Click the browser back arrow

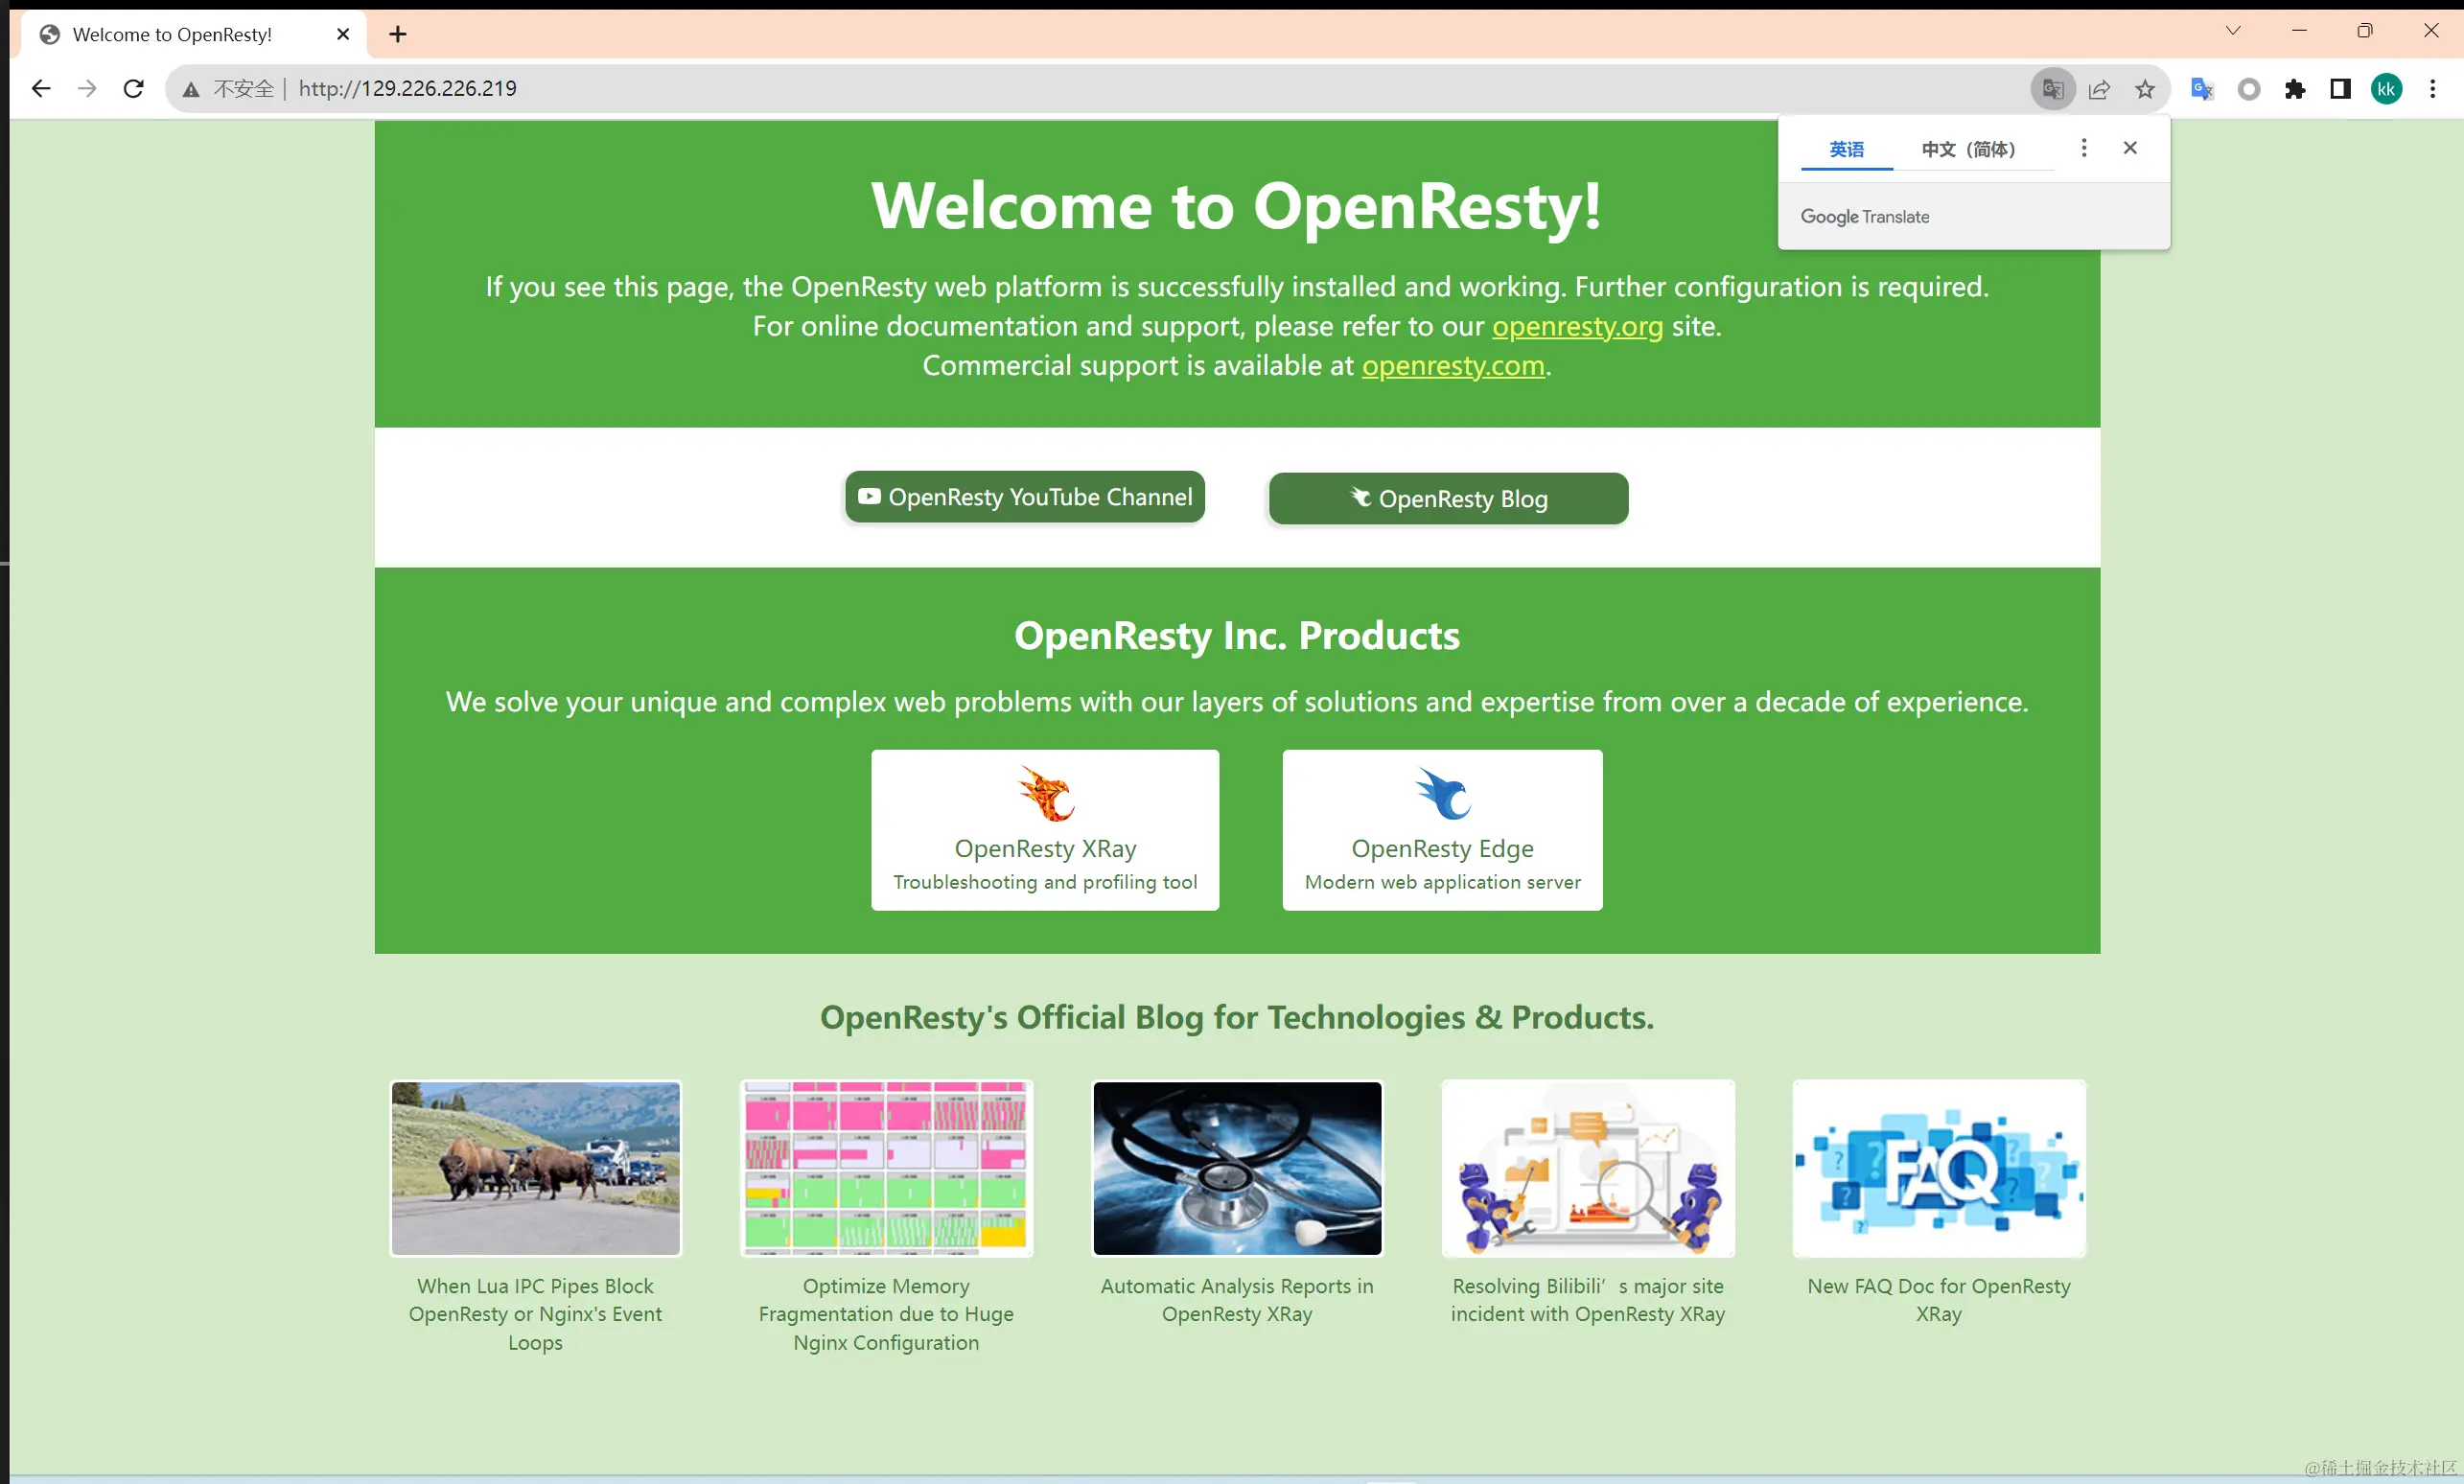[x=41, y=88]
